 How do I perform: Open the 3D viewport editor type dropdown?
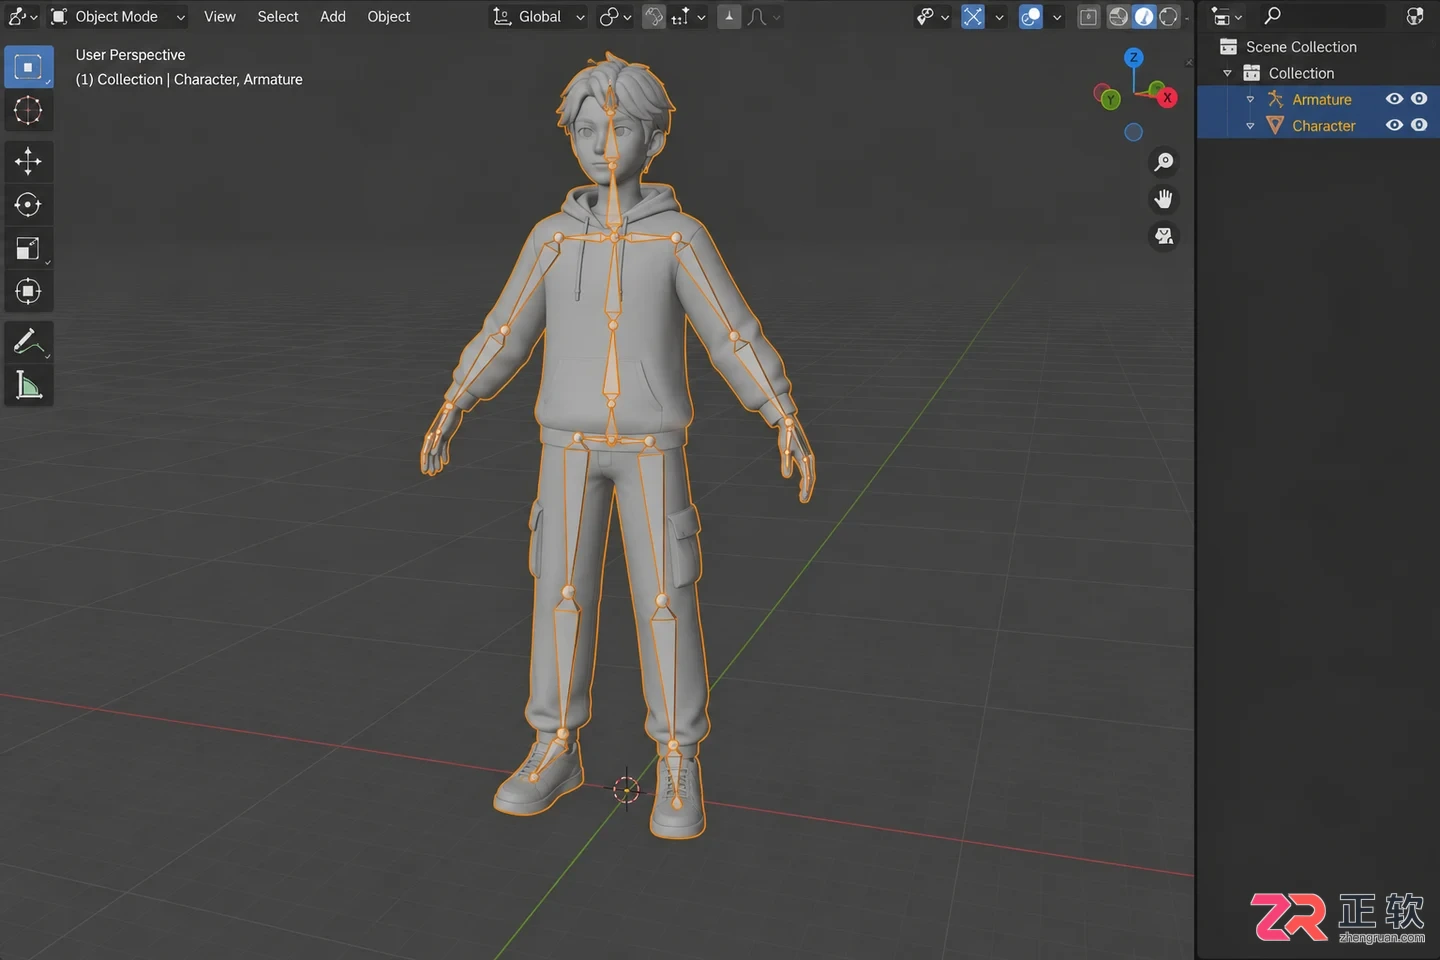(x=22, y=17)
